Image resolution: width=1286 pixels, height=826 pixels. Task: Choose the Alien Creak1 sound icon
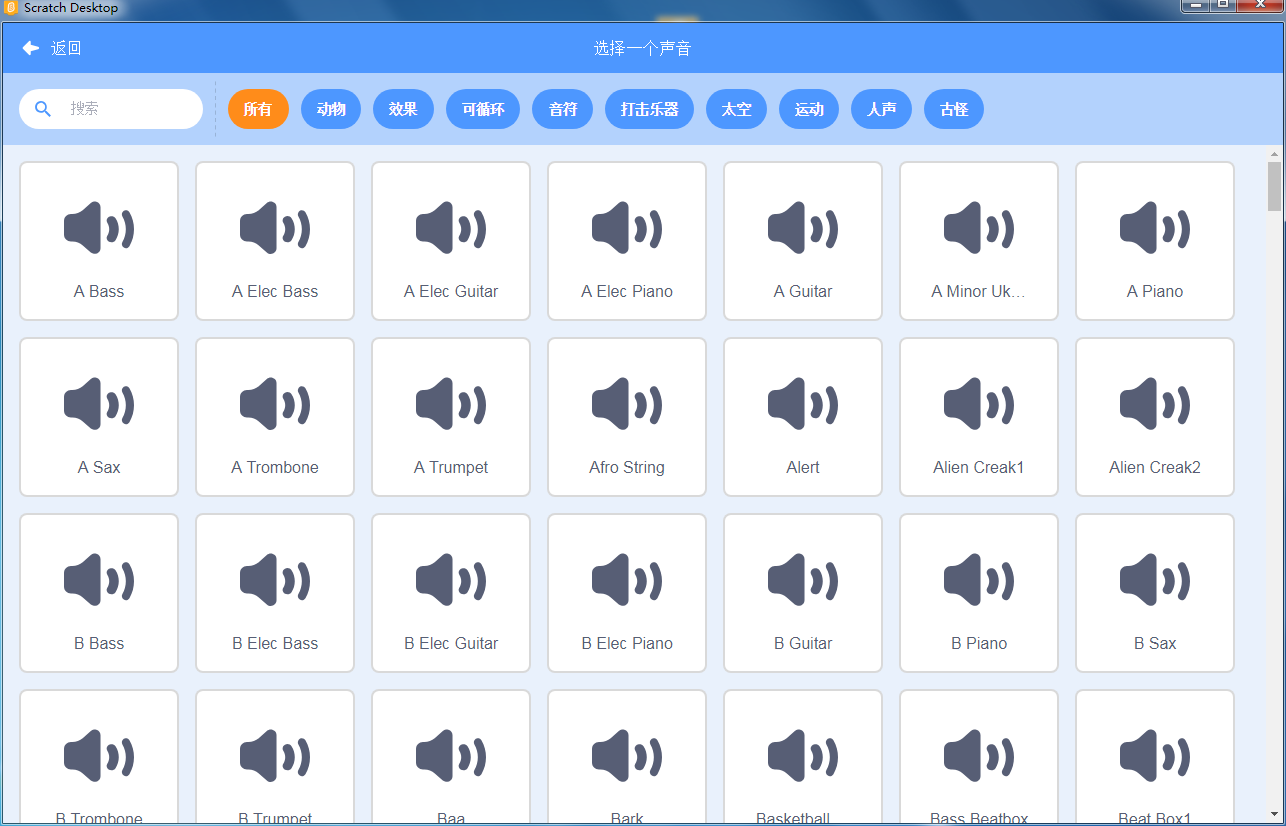point(978,403)
